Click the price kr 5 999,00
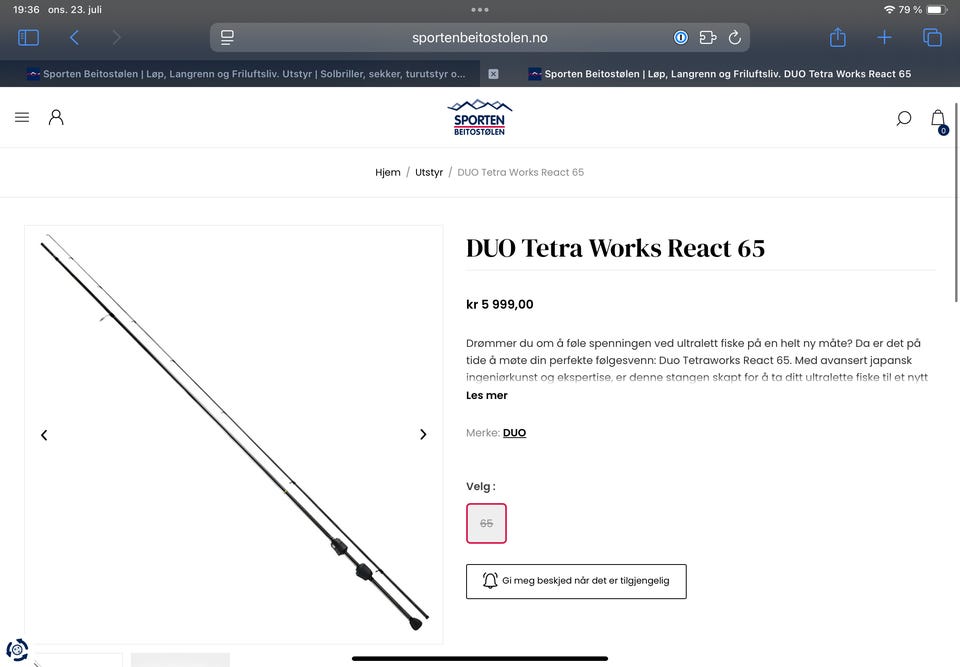960x667 pixels. point(500,304)
